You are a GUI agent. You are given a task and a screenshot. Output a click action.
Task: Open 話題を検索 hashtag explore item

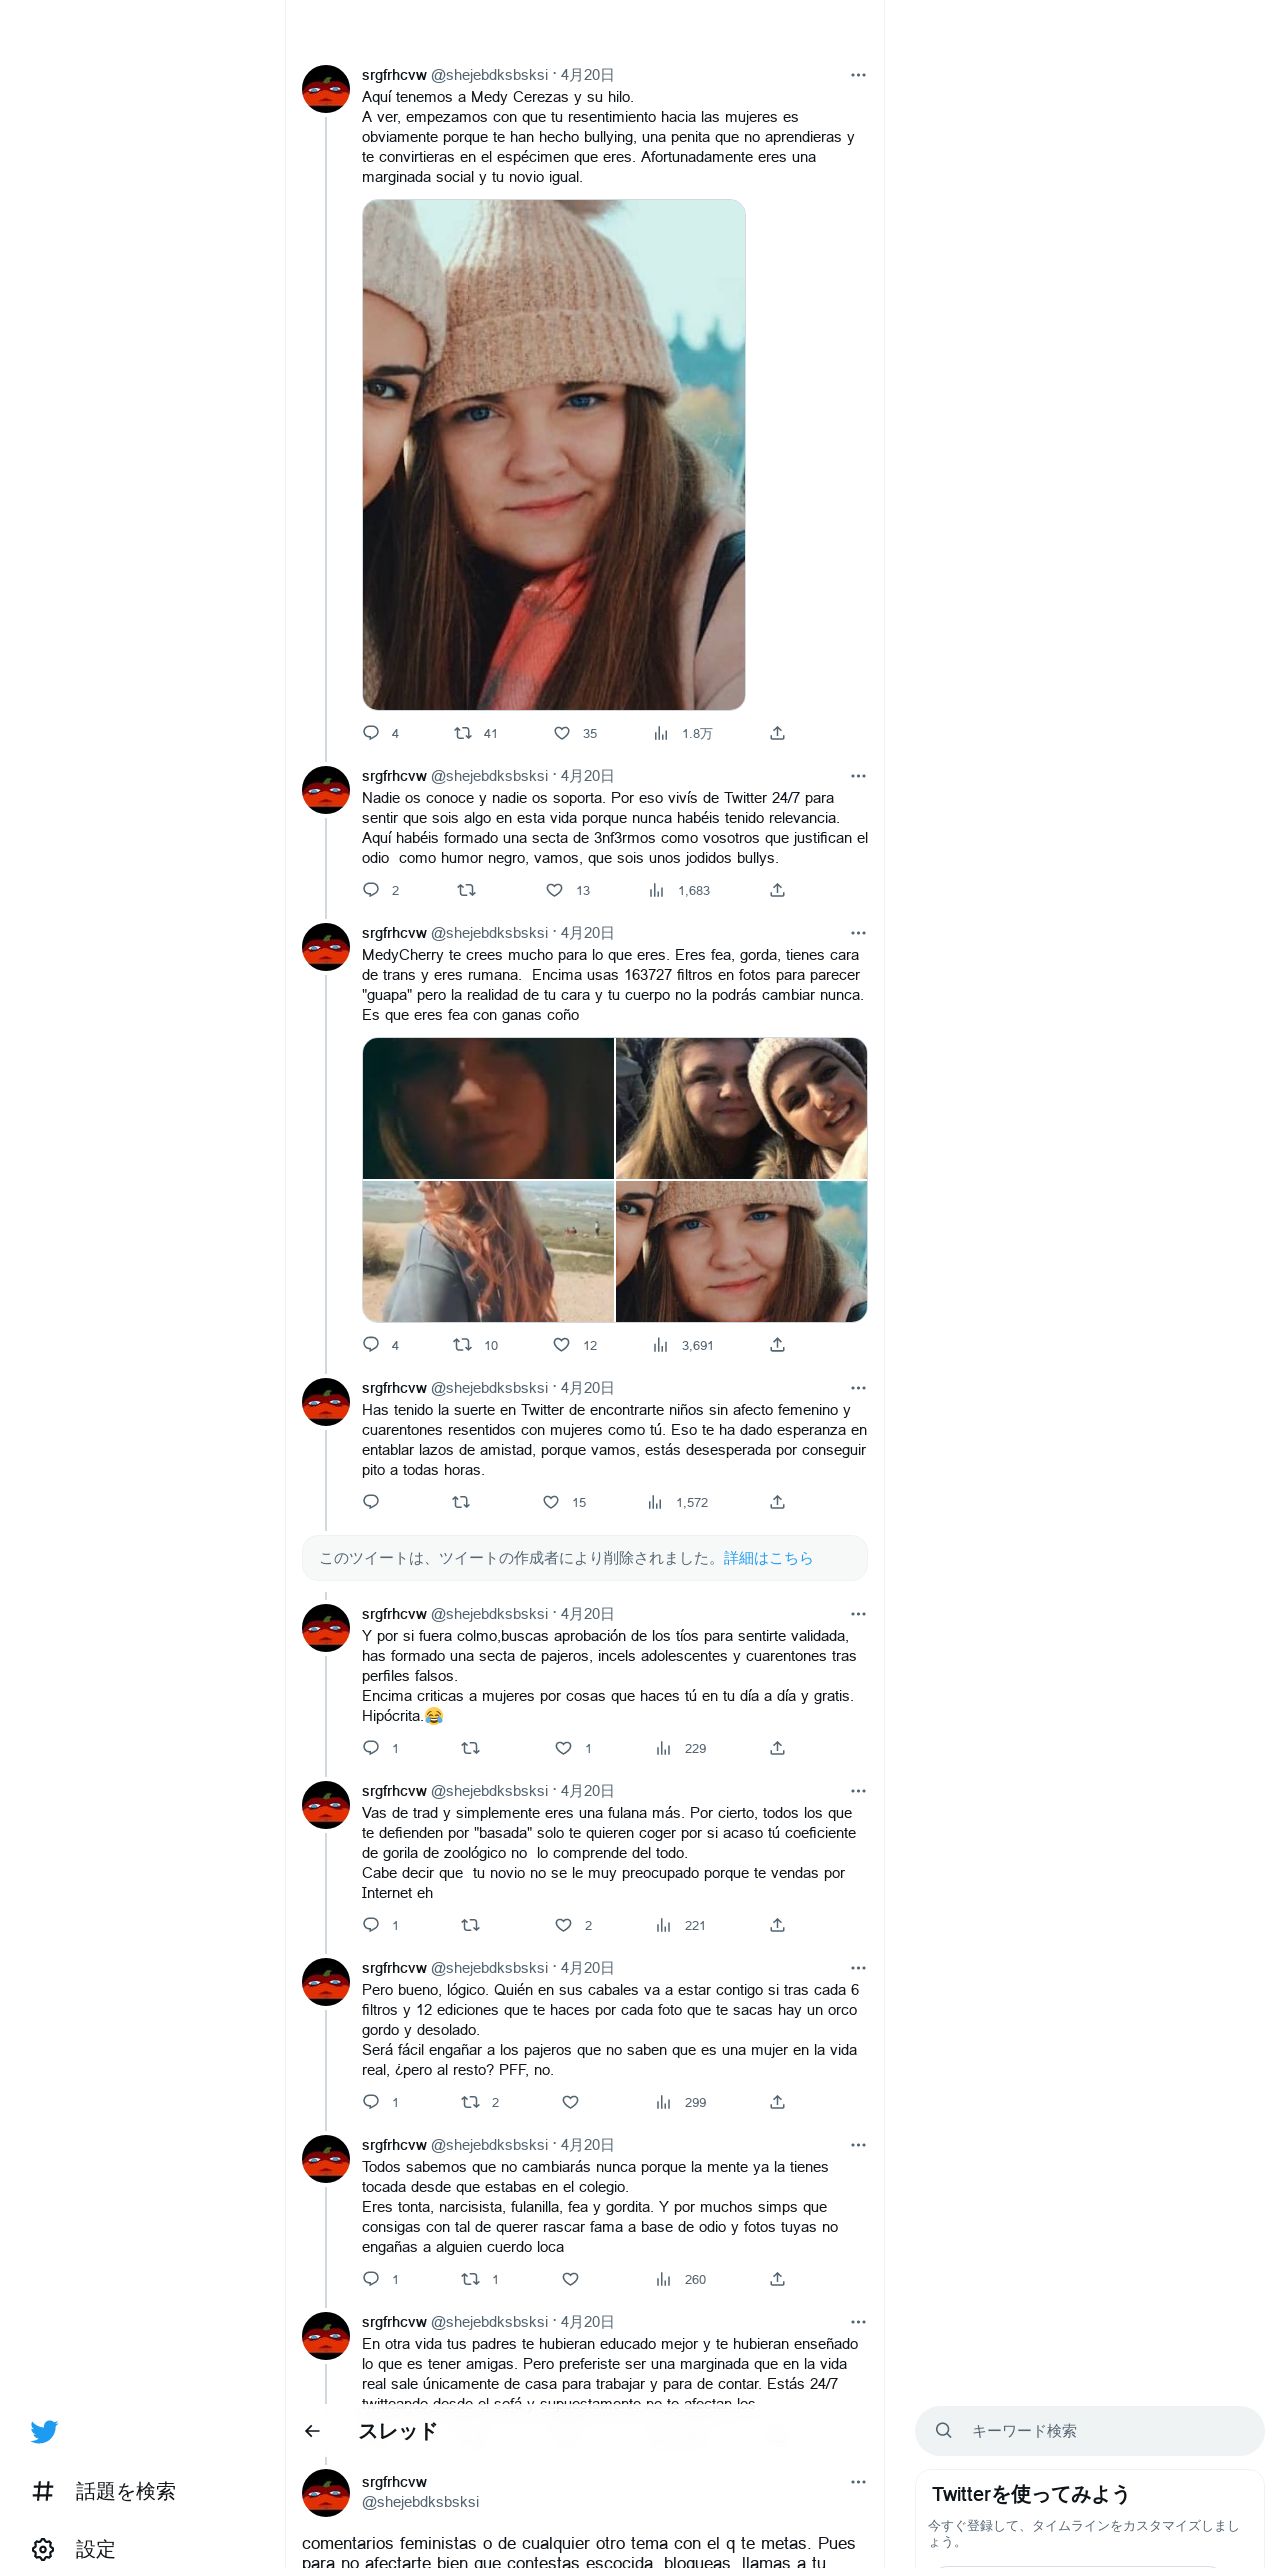pos(104,2491)
